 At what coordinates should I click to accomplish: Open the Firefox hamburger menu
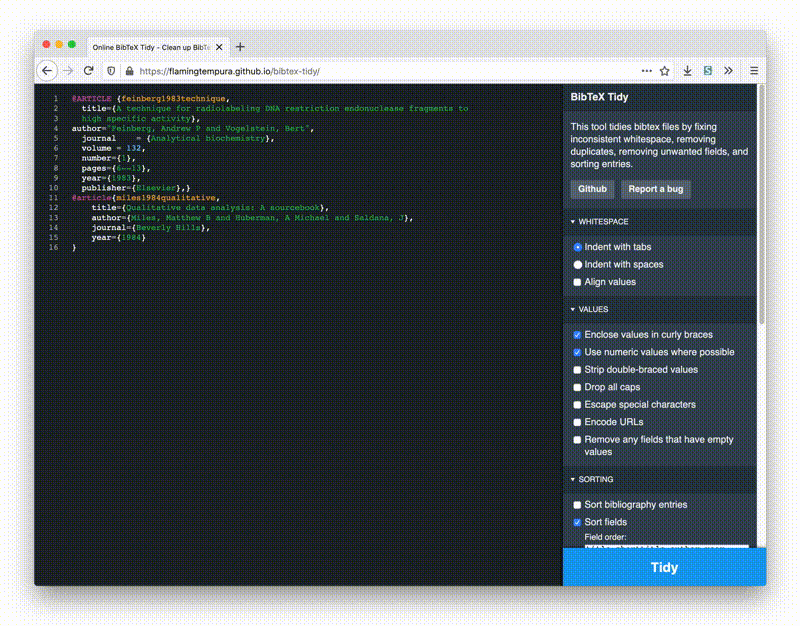(x=754, y=71)
